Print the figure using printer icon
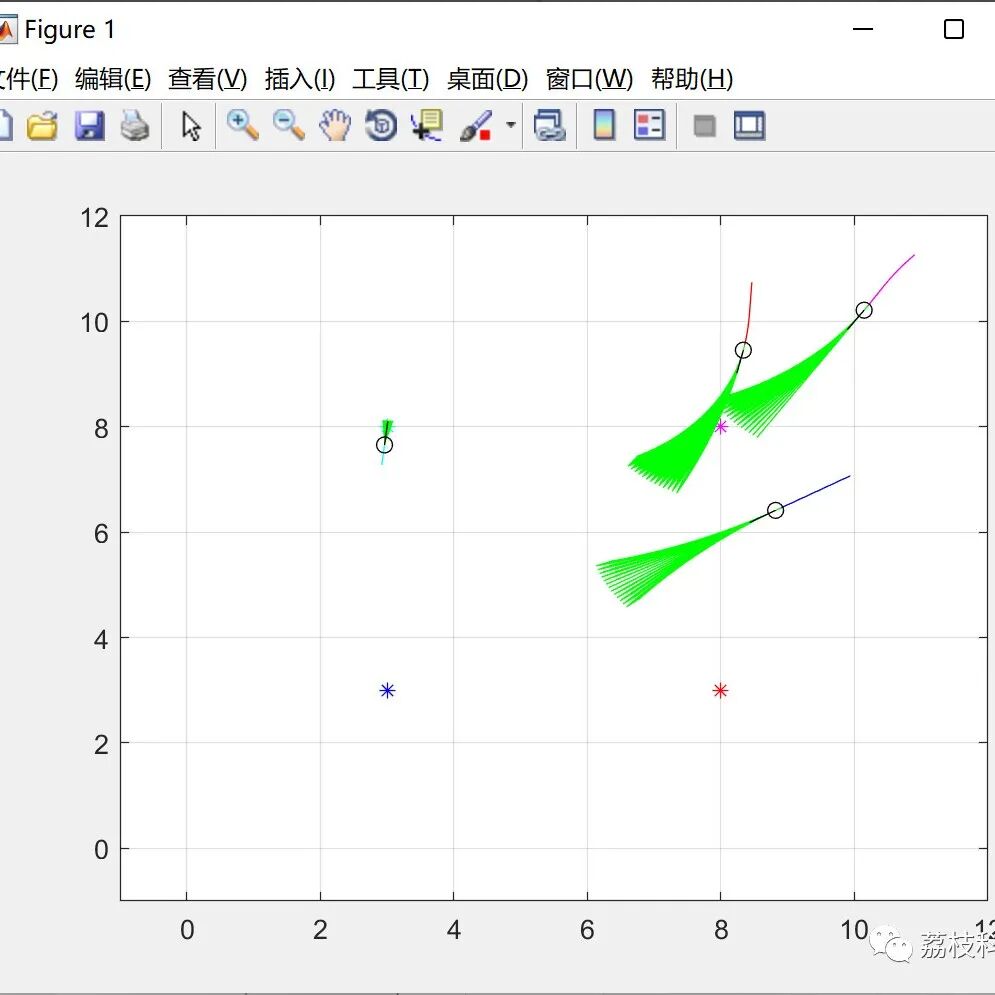995x995 pixels. pyautogui.click(x=135, y=125)
